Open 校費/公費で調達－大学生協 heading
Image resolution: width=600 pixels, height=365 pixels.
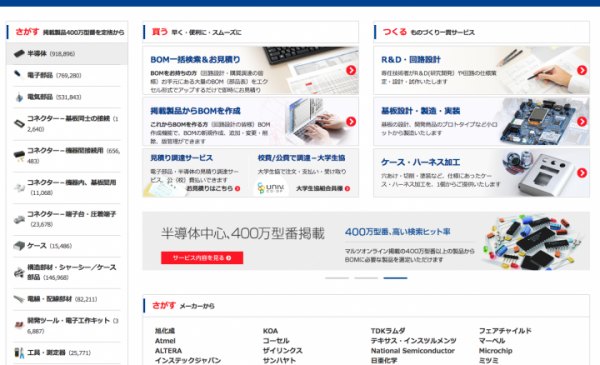301,158
